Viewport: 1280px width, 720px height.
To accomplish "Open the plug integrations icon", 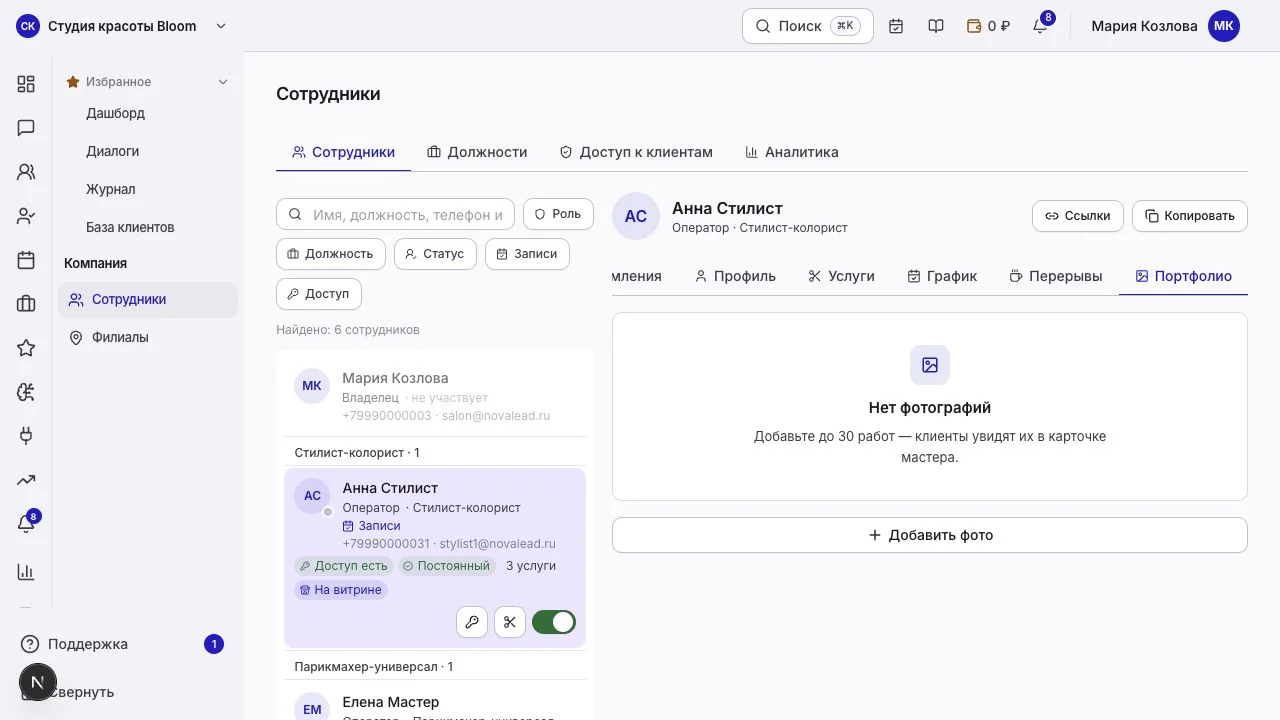I will tap(26, 436).
